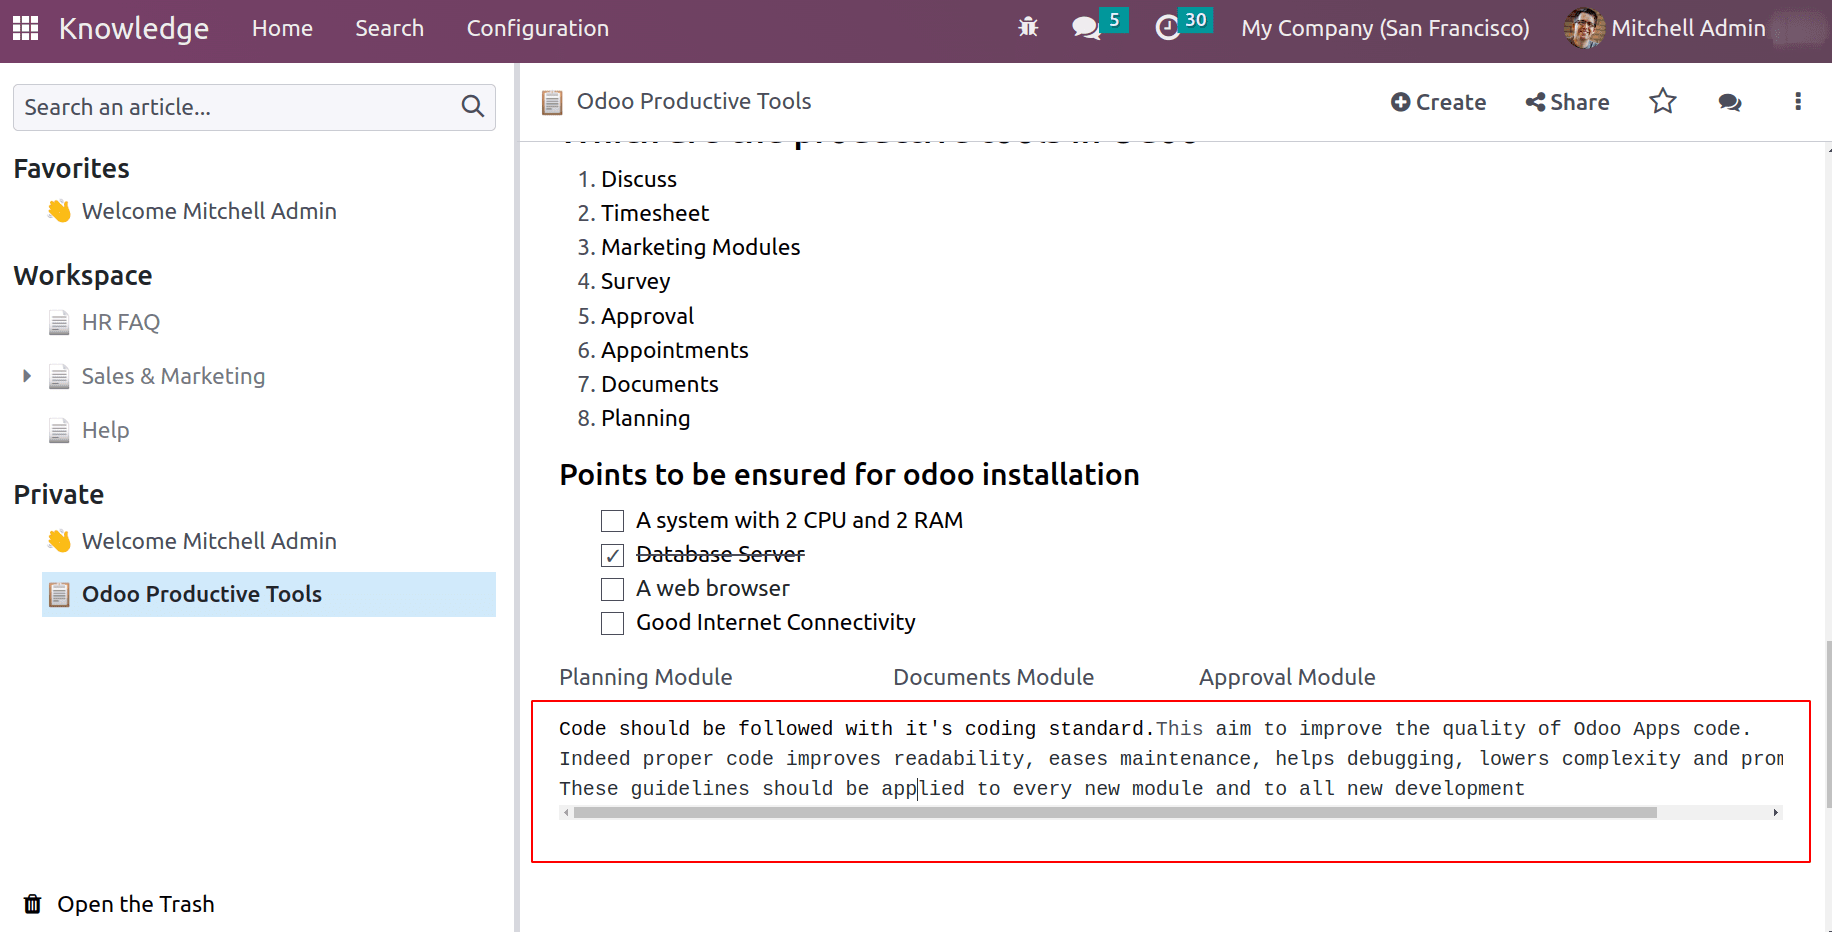Click the Help article page icon
The width and height of the screenshot is (1832, 932).
pos(59,430)
